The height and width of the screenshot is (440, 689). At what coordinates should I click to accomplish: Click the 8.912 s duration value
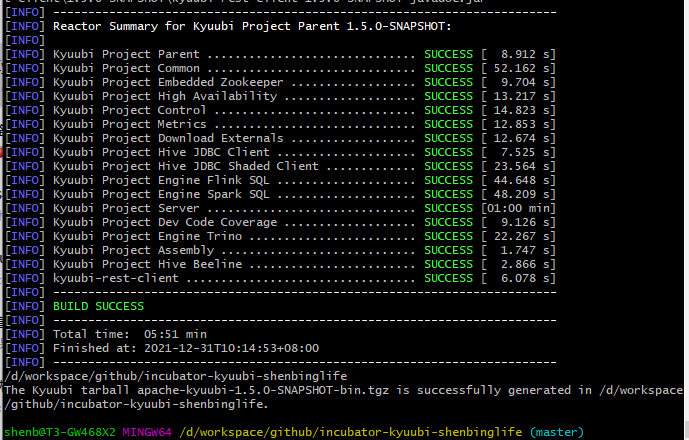pyautogui.click(x=526, y=55)
